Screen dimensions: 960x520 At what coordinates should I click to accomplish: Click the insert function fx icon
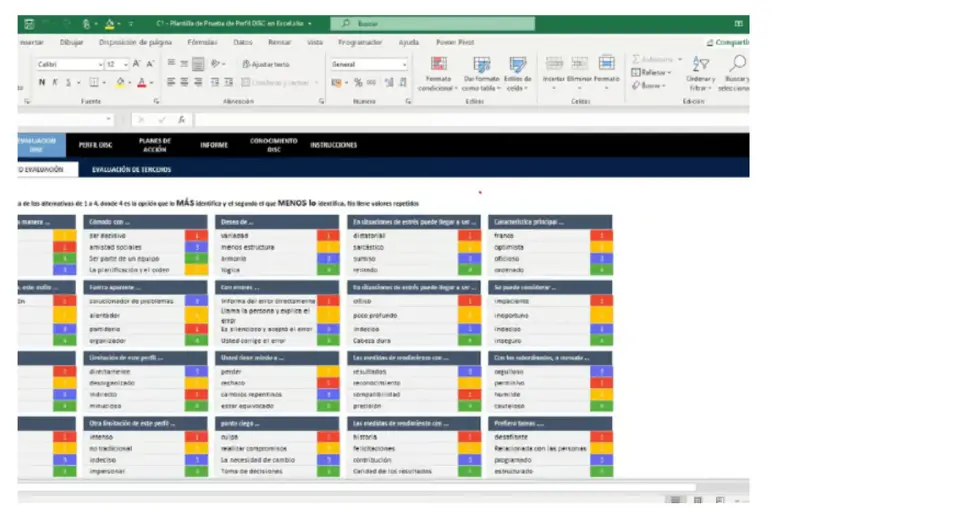point(181,119)
